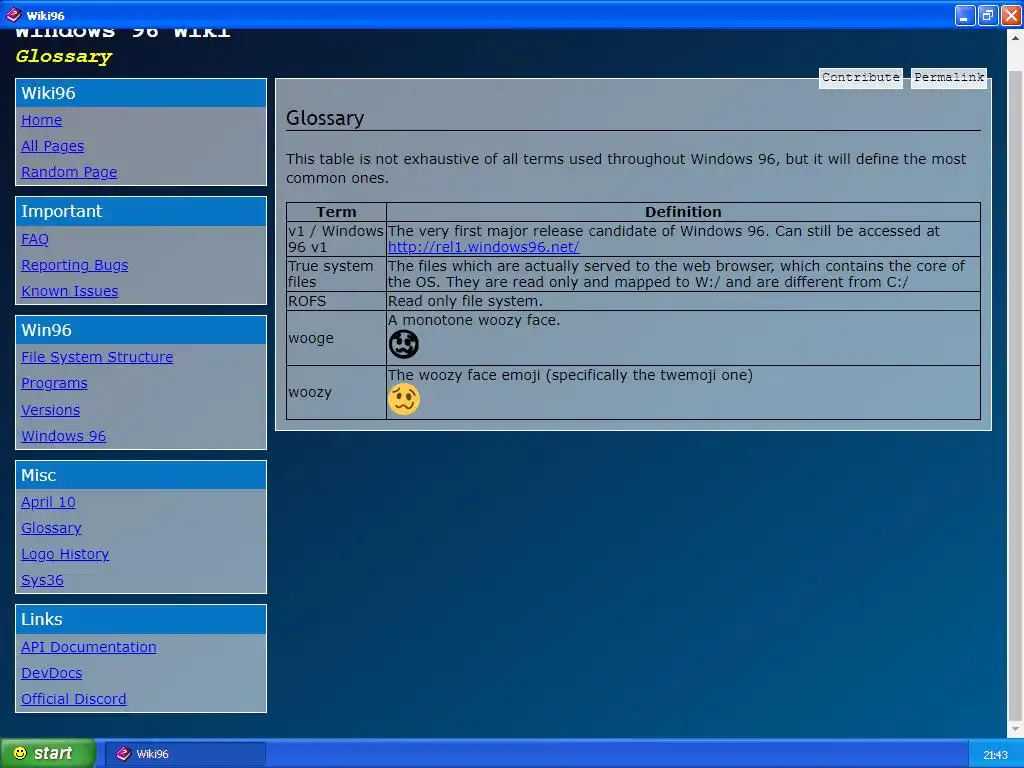Image resolution: width=1024 pixels, height=768 pixels.
Task: Click the taskbar clock showing 21:43
Action: (x=995, y=755)
